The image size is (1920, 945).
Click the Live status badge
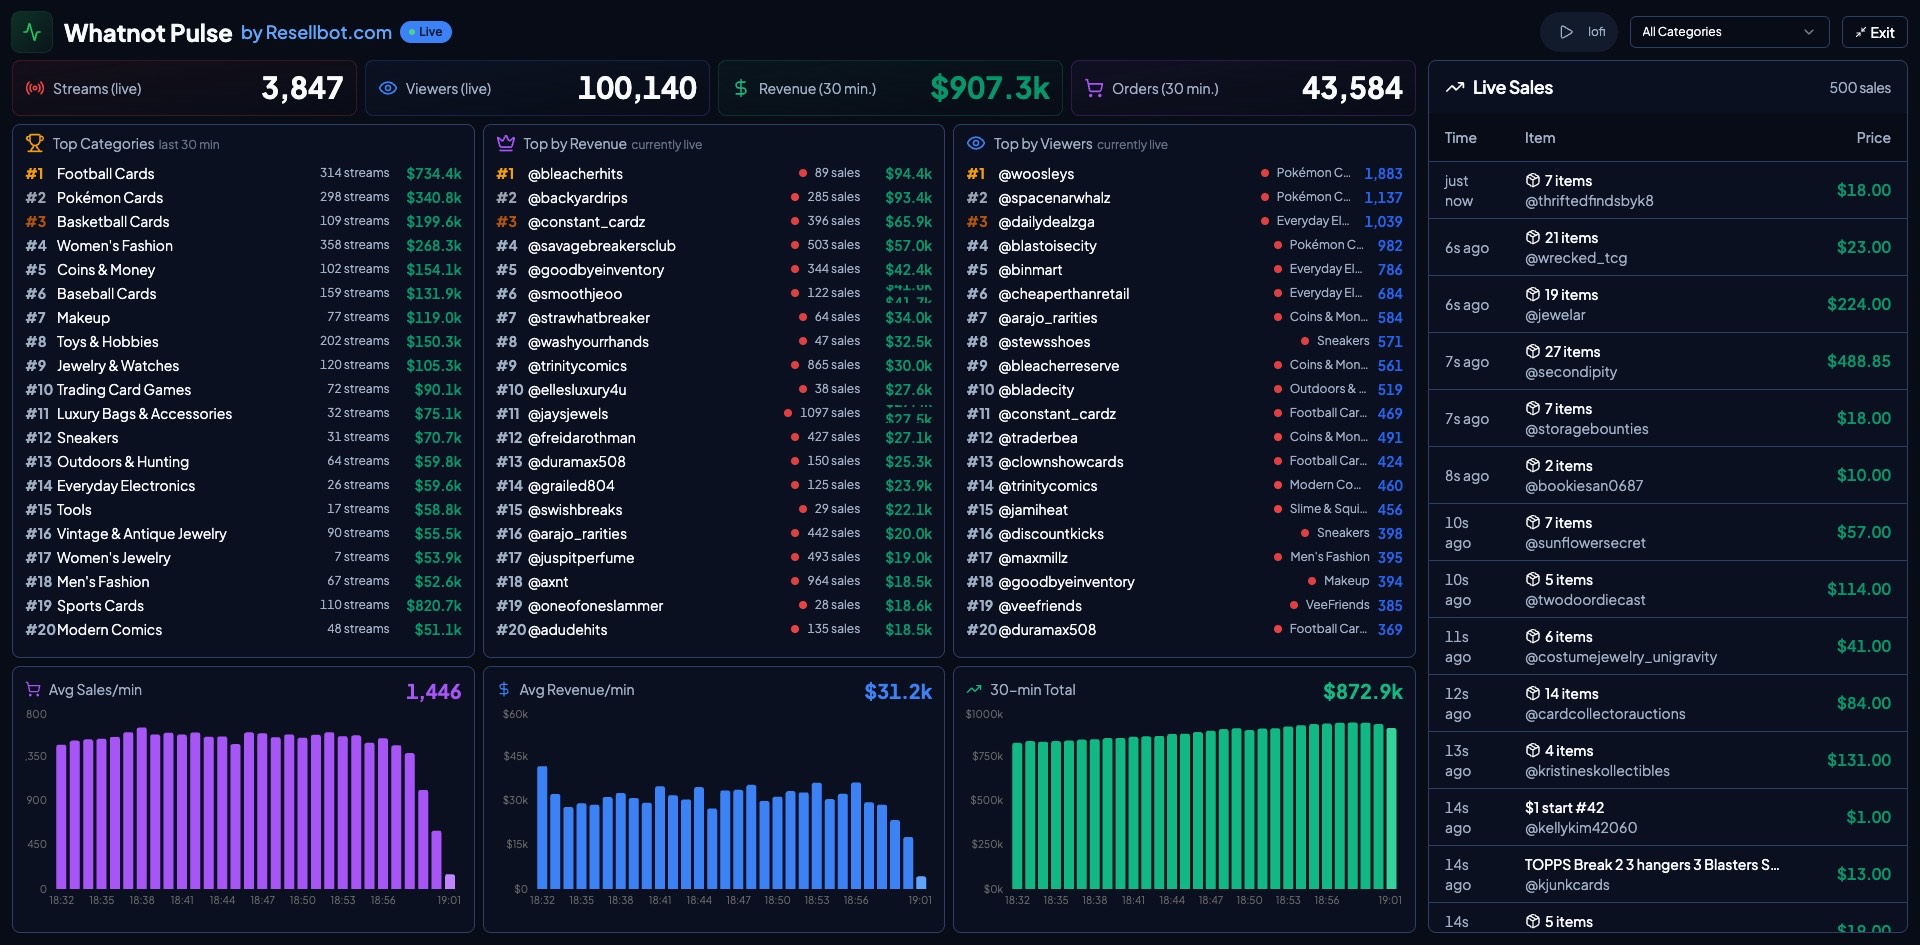(x=426, y=32)
